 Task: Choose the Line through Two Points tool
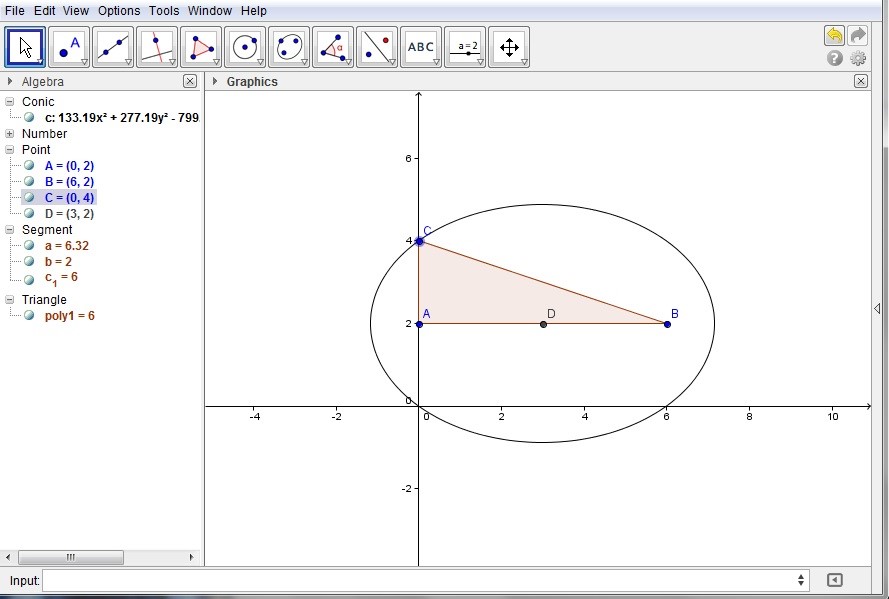coord(113,46)
